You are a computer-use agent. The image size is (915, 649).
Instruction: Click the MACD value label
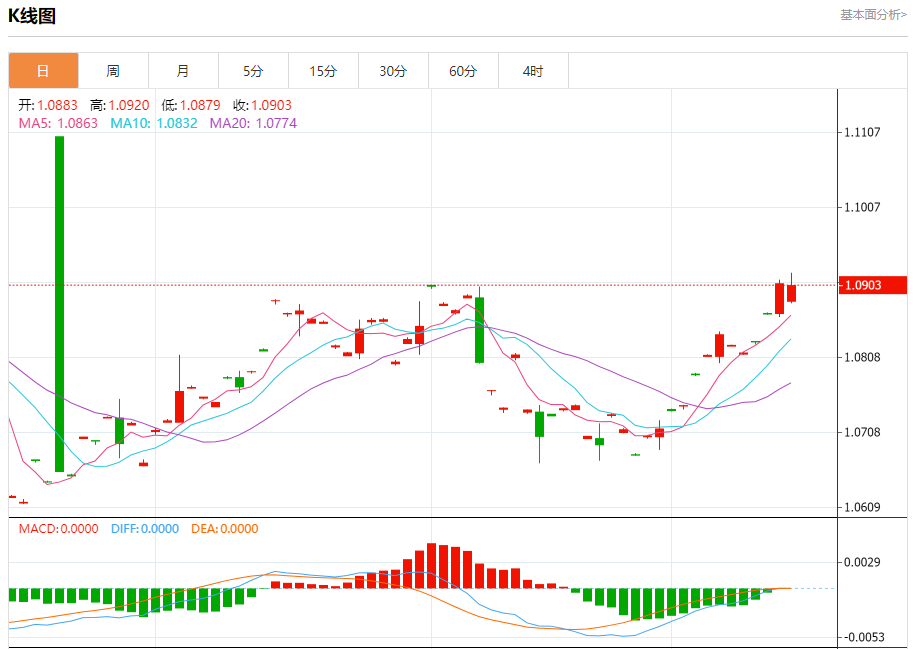click(x=58, y=529)
